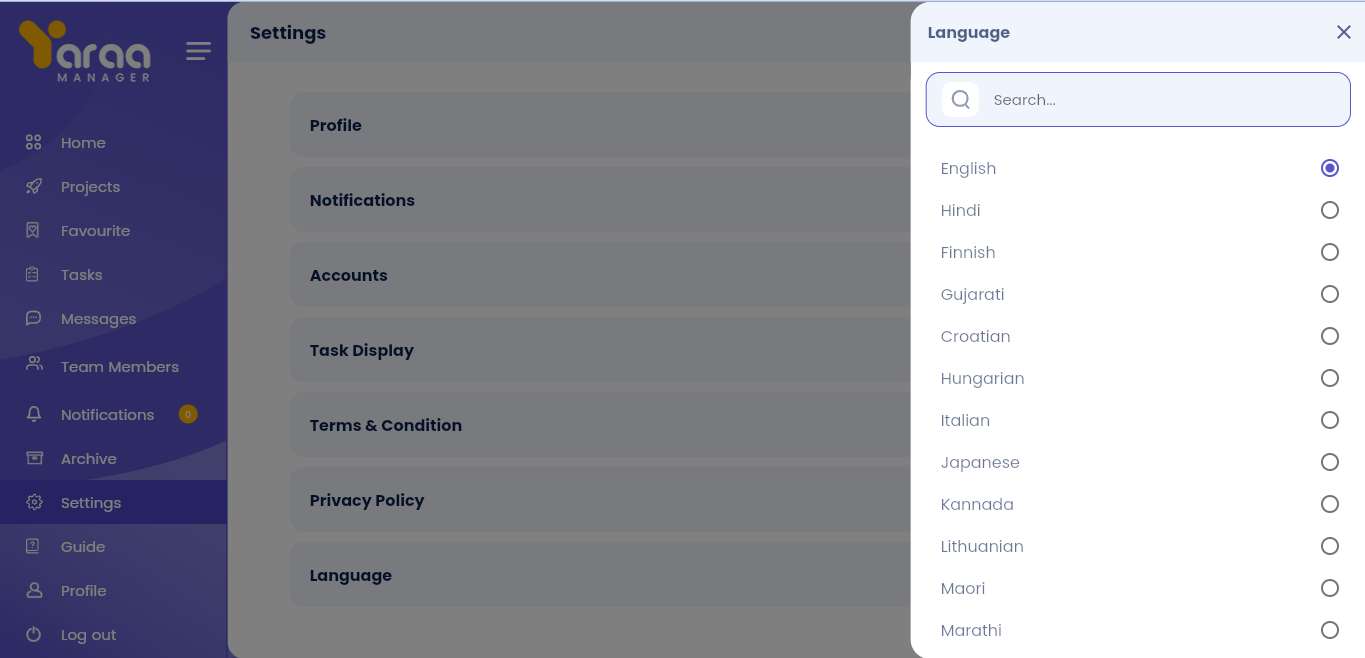Click the Notifications bell icon
The width and height of the screenshot is (1365, 658).
tap(34, 414)
